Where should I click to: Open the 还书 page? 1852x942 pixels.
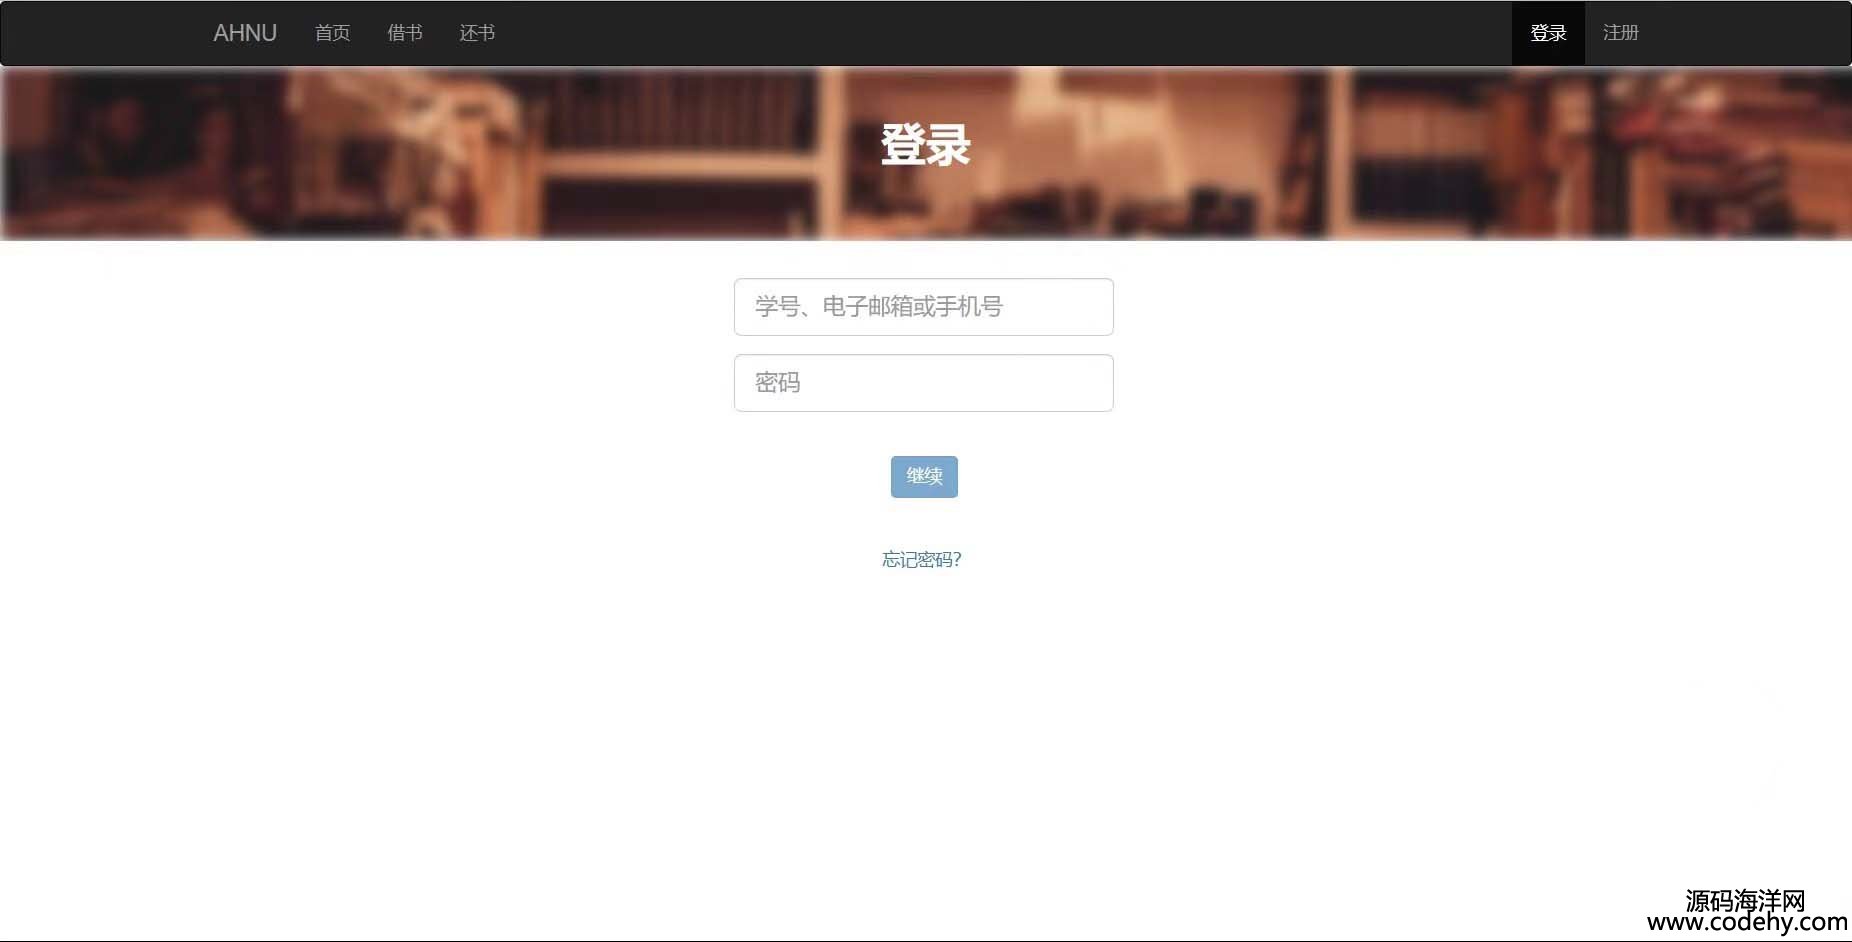click(x=477, y=33)
